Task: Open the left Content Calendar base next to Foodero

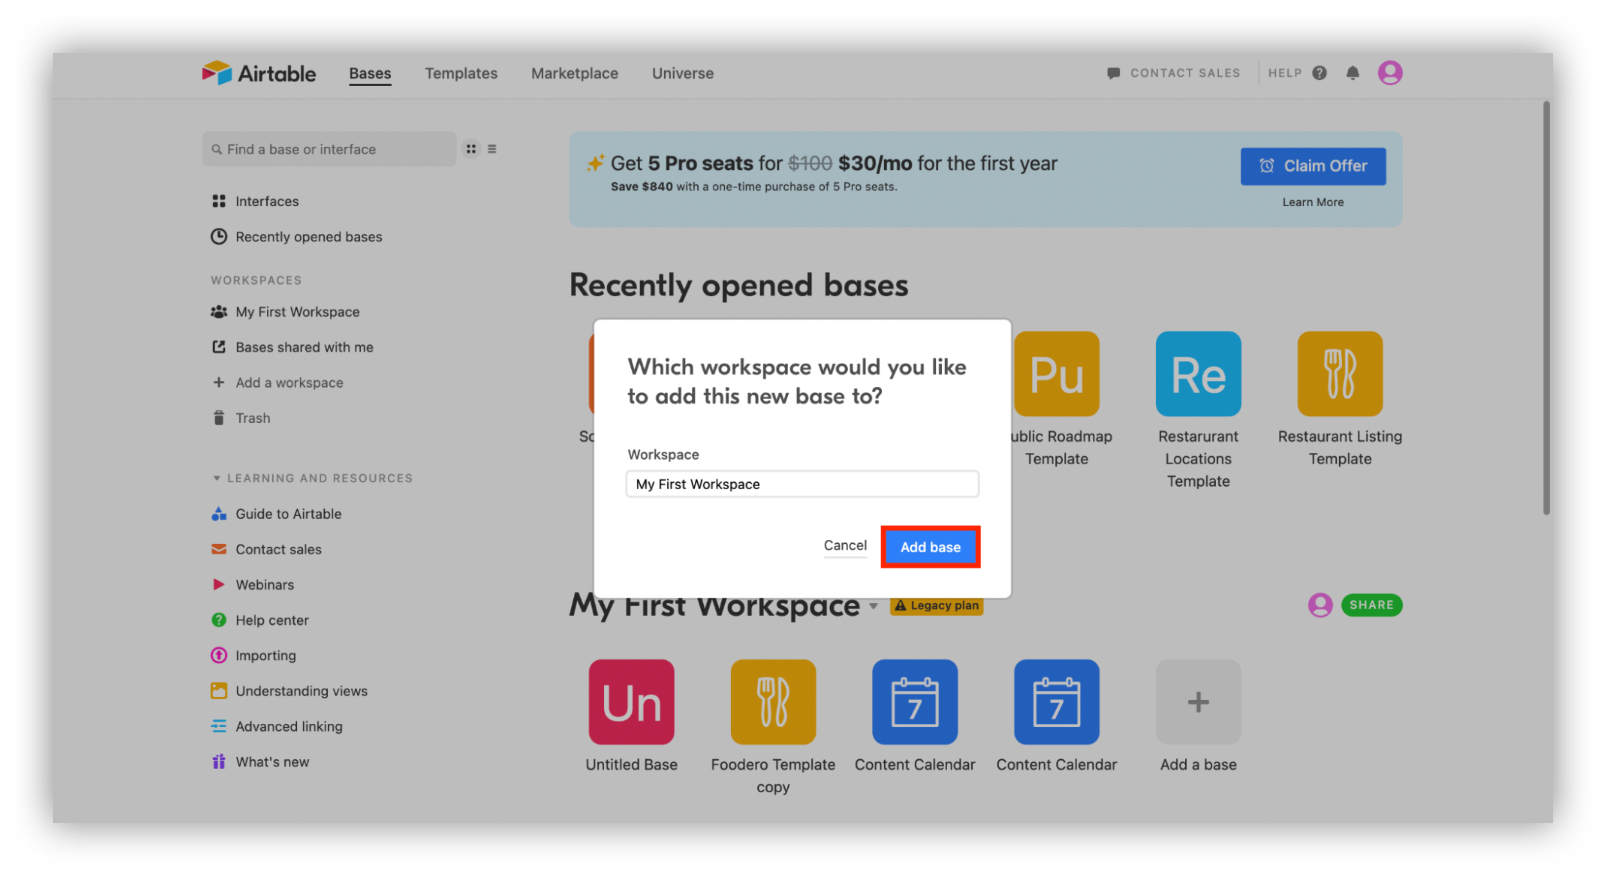Action: 915,702
